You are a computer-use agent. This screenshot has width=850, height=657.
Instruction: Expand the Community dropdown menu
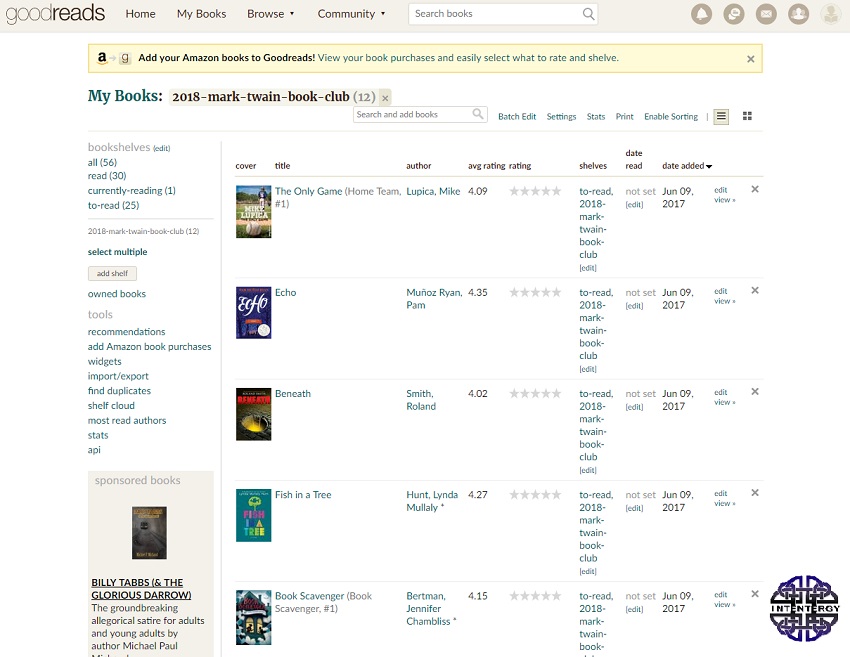coord(352,14)
